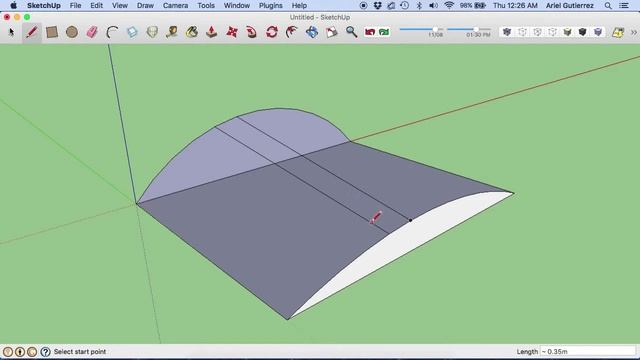Select the Move tool with red arrows
This screenshot has width=640, height=360.
232,32
